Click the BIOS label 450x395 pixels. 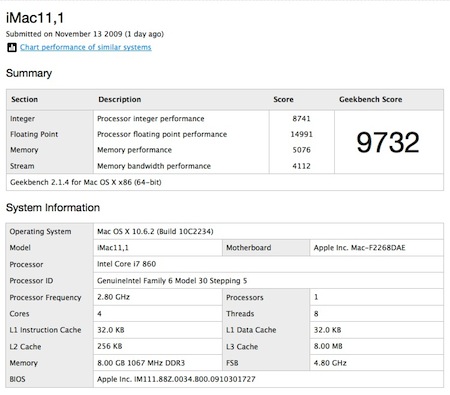pos(17,379)
